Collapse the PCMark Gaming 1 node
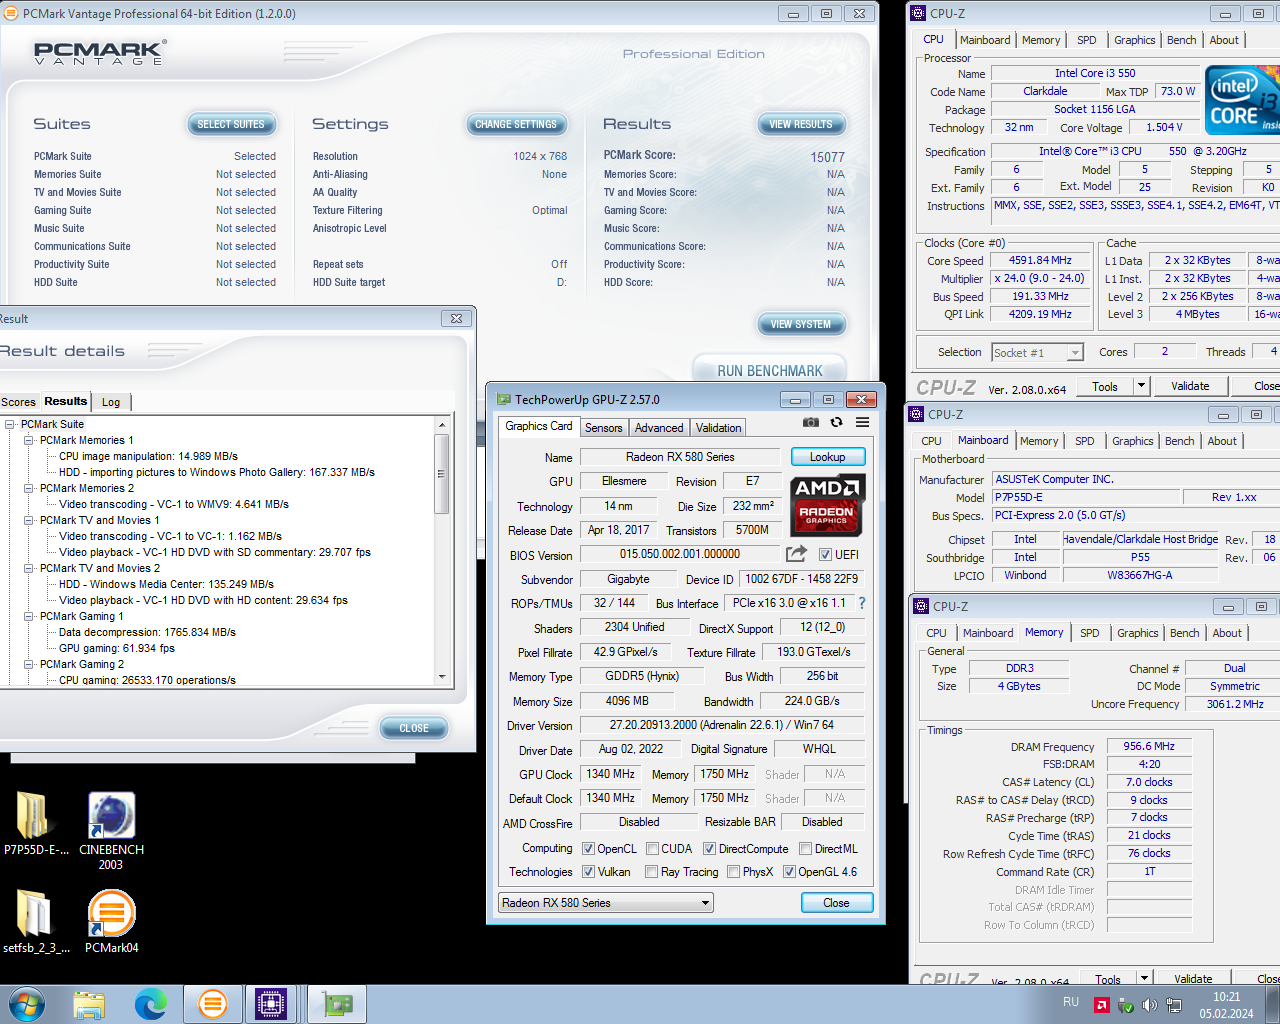The image size is (1280, 1024). (x=29, y=616)
